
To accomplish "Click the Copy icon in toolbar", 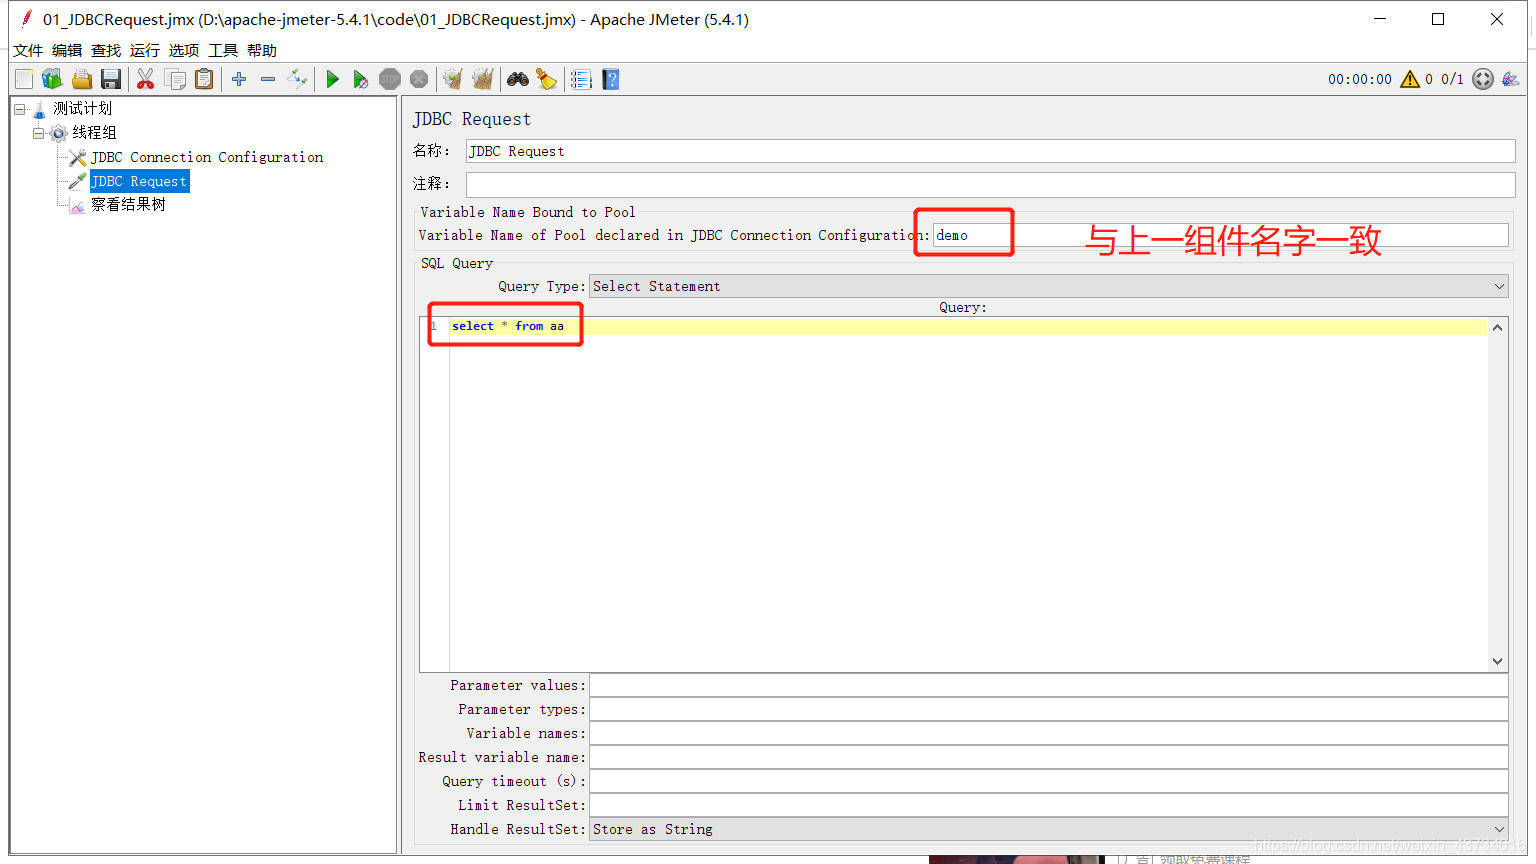I will [x=175, y=79].
